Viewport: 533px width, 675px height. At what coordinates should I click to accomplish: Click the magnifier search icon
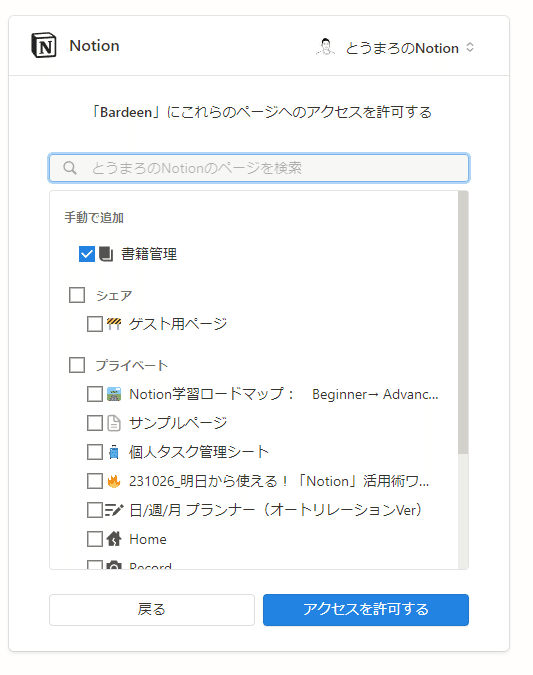(x=70, y=167)
